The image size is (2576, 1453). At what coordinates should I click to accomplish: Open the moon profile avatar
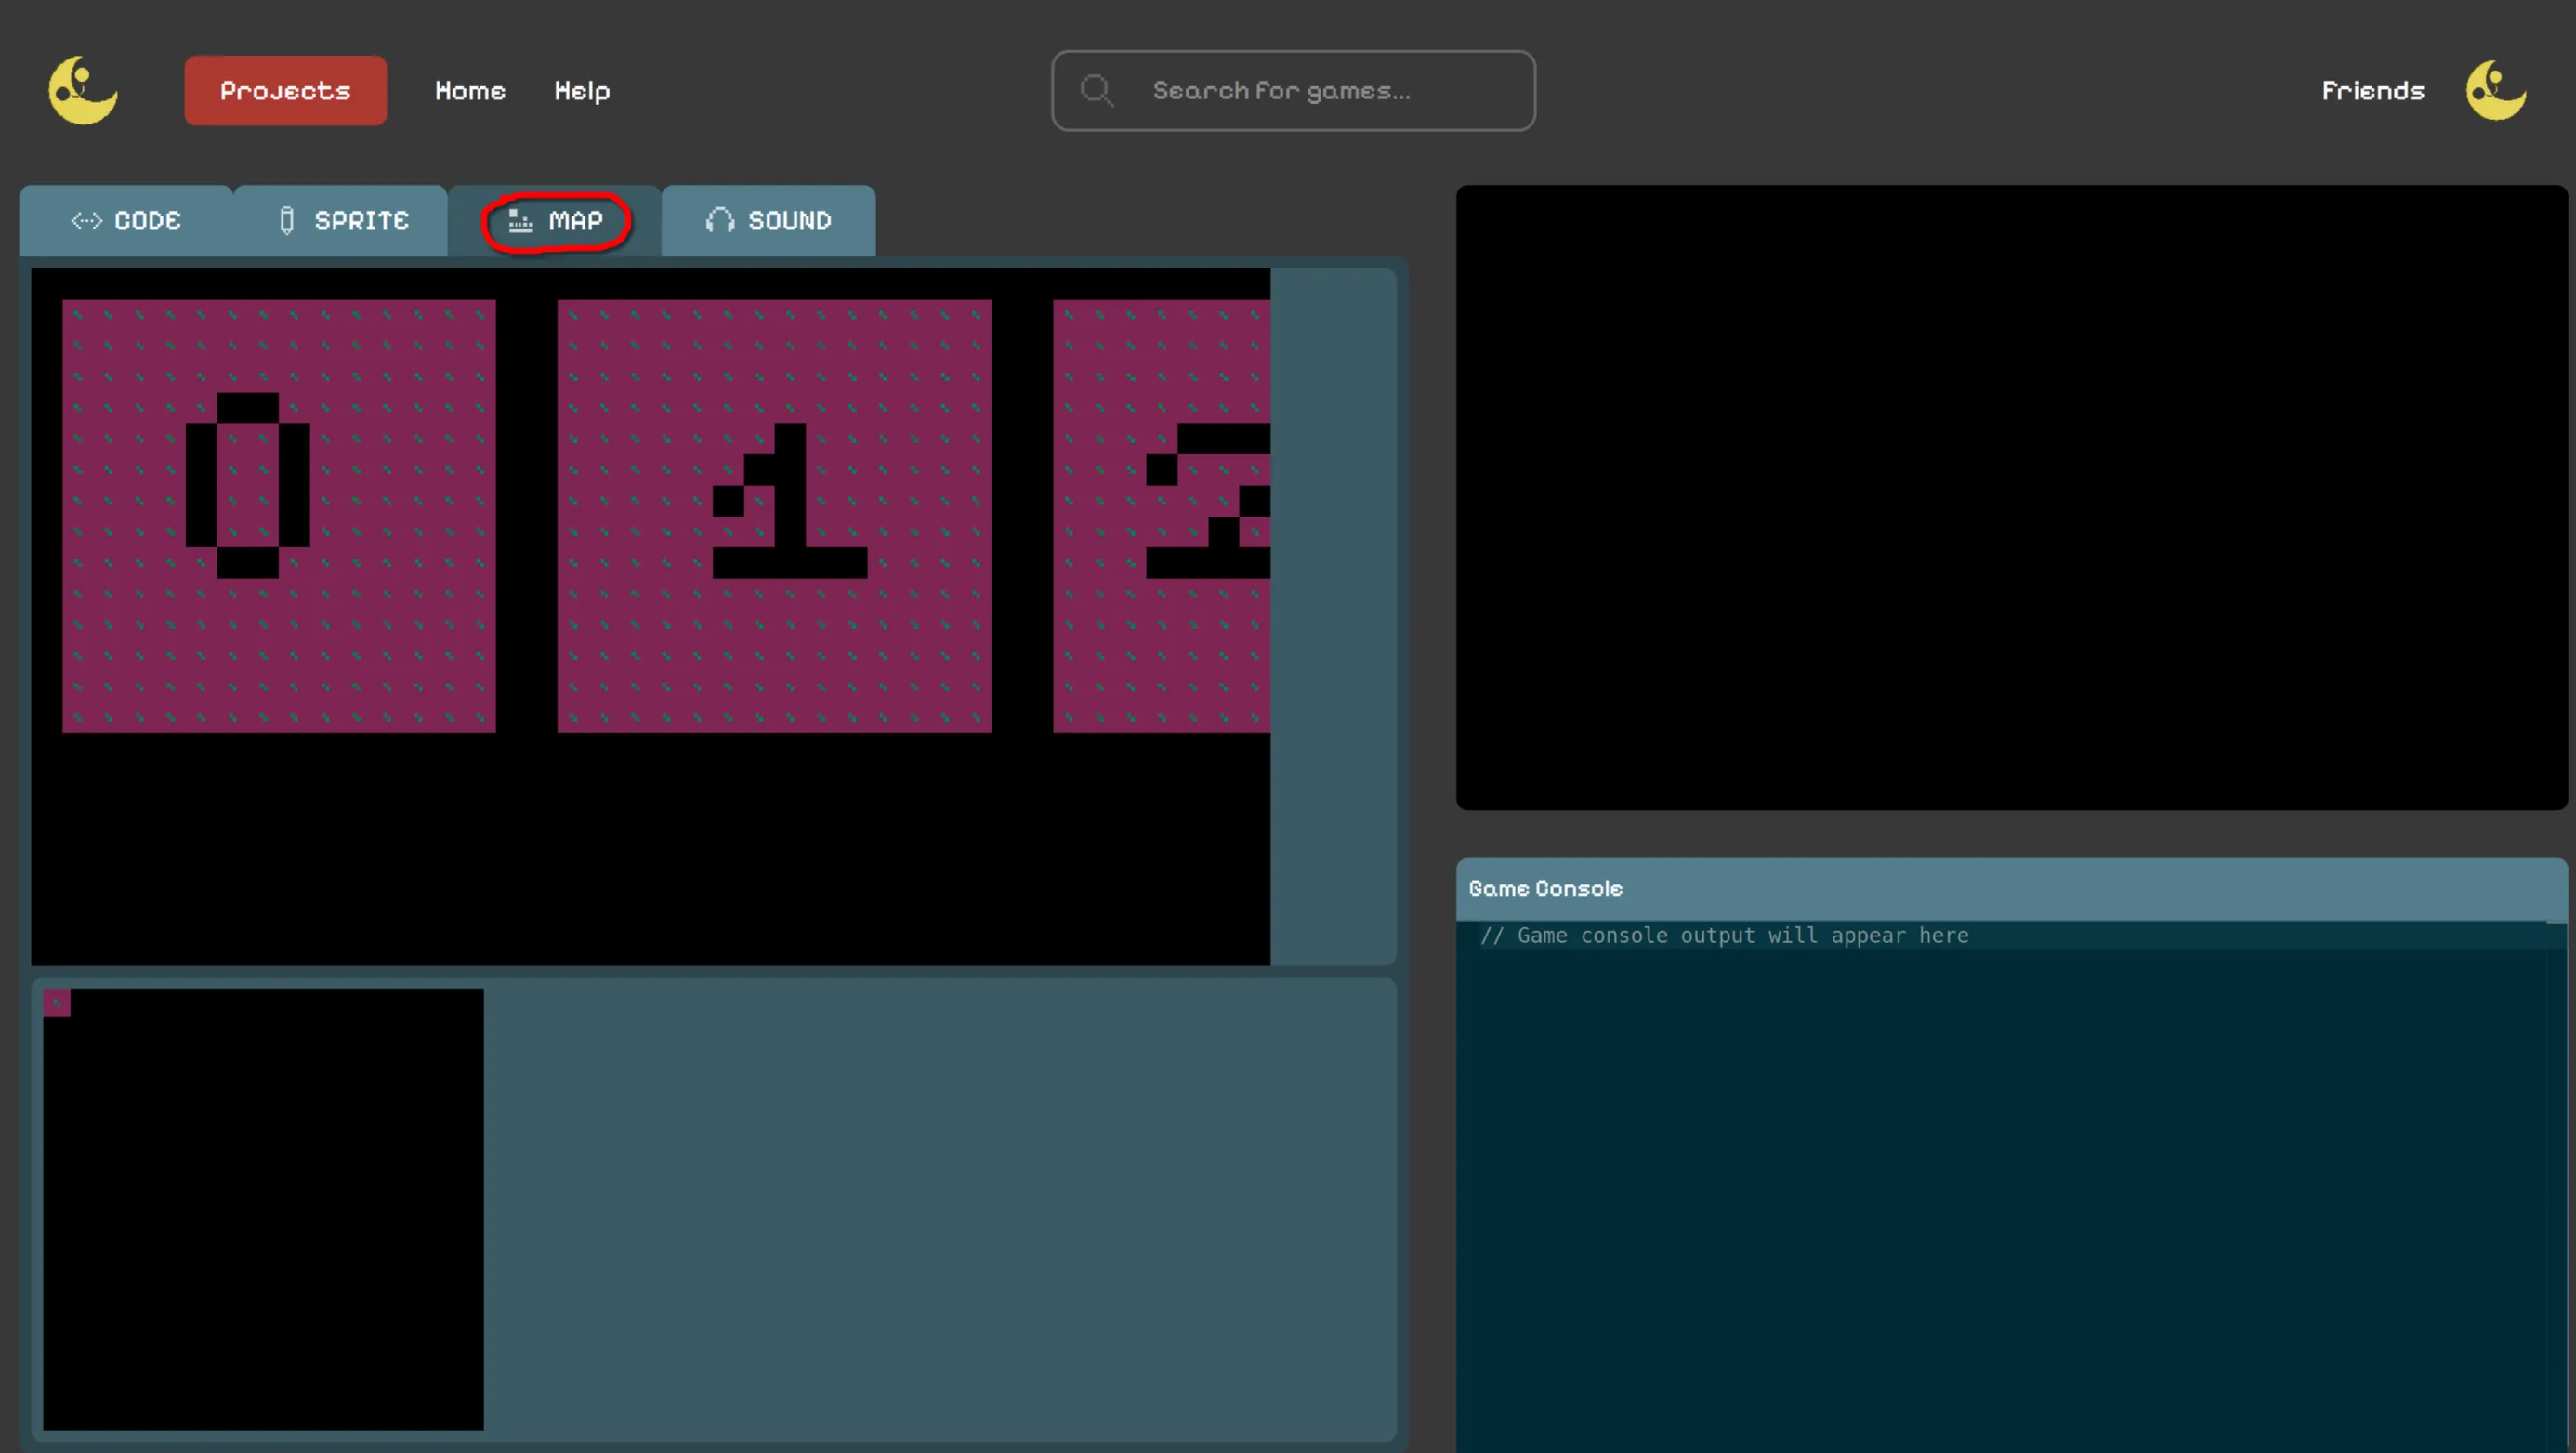(x=2496, y=90)
